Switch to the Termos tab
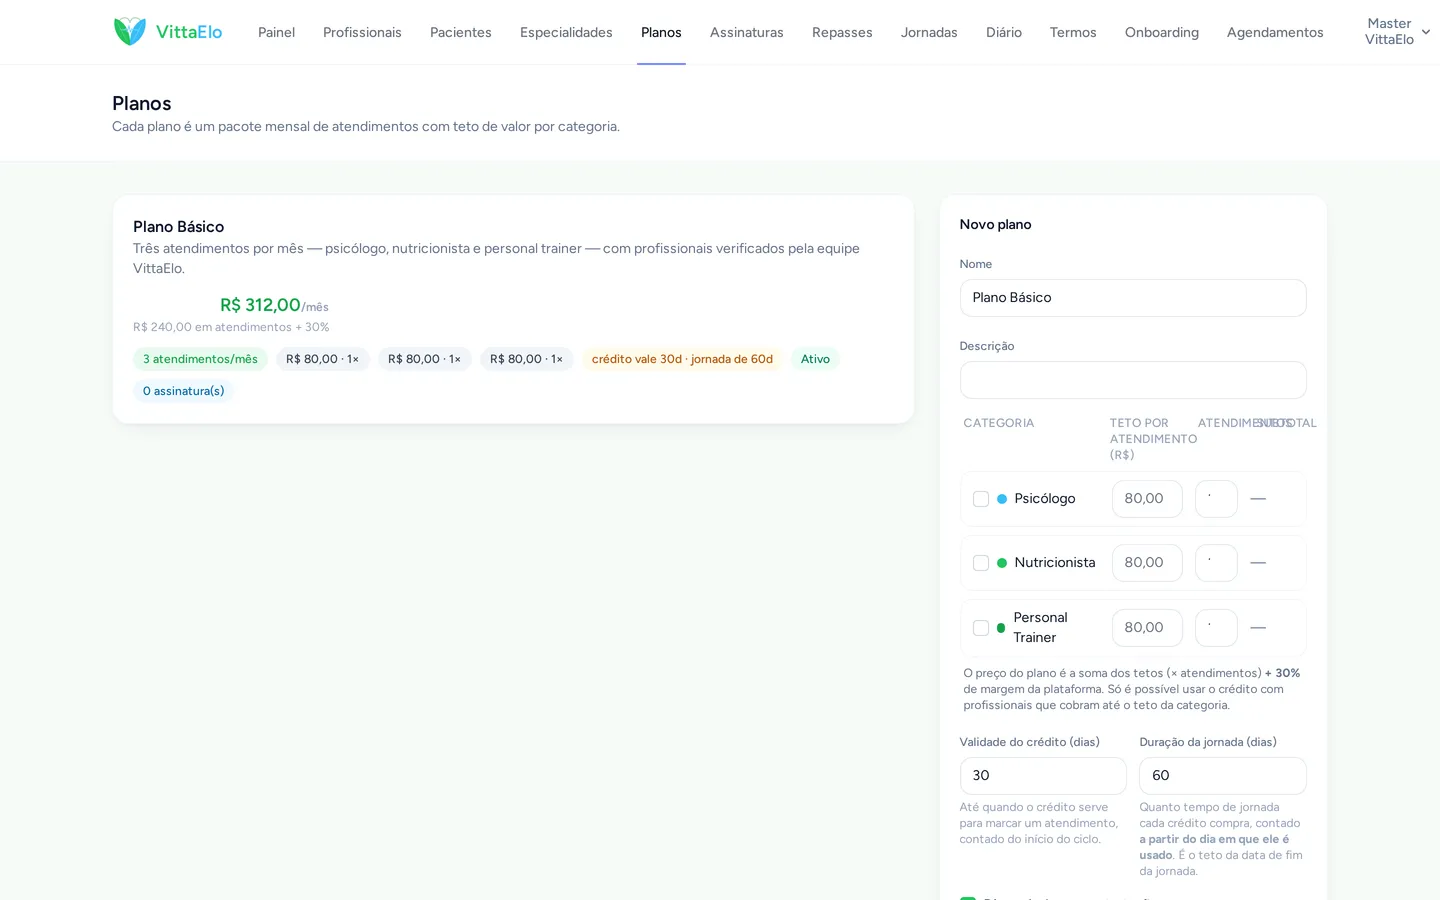 [1073, 32]
